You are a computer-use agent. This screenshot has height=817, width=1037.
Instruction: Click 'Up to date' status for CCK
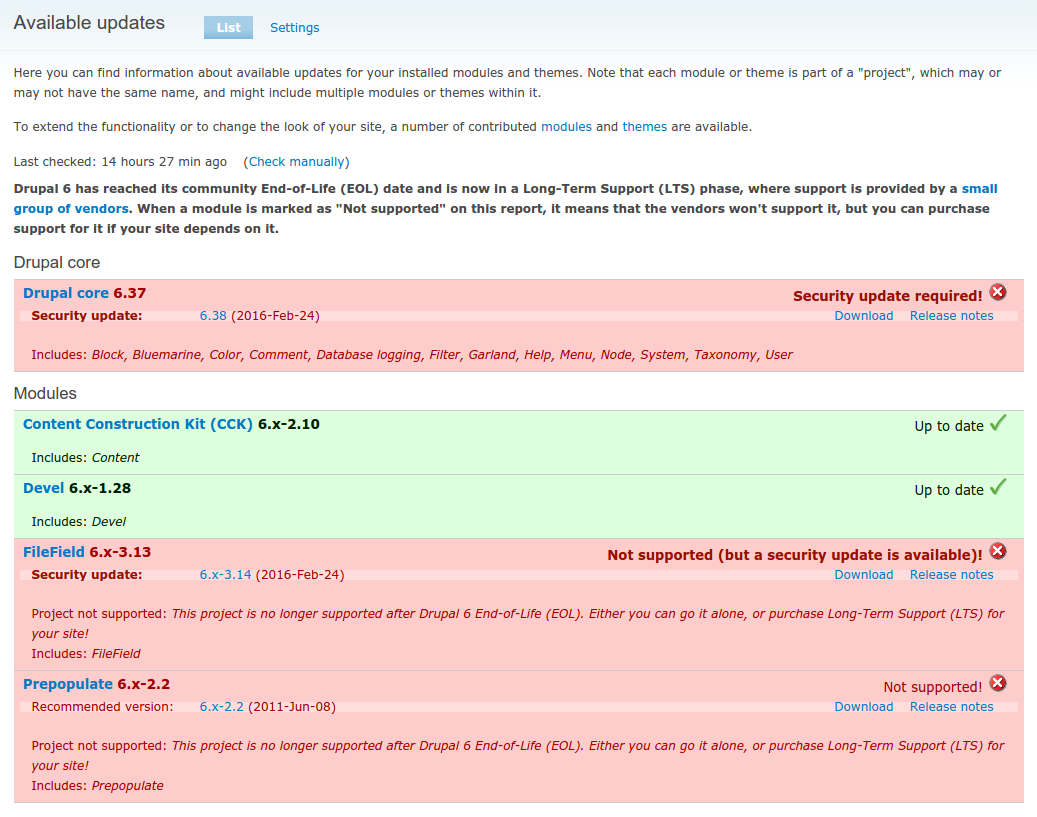[x=948, y=426]
